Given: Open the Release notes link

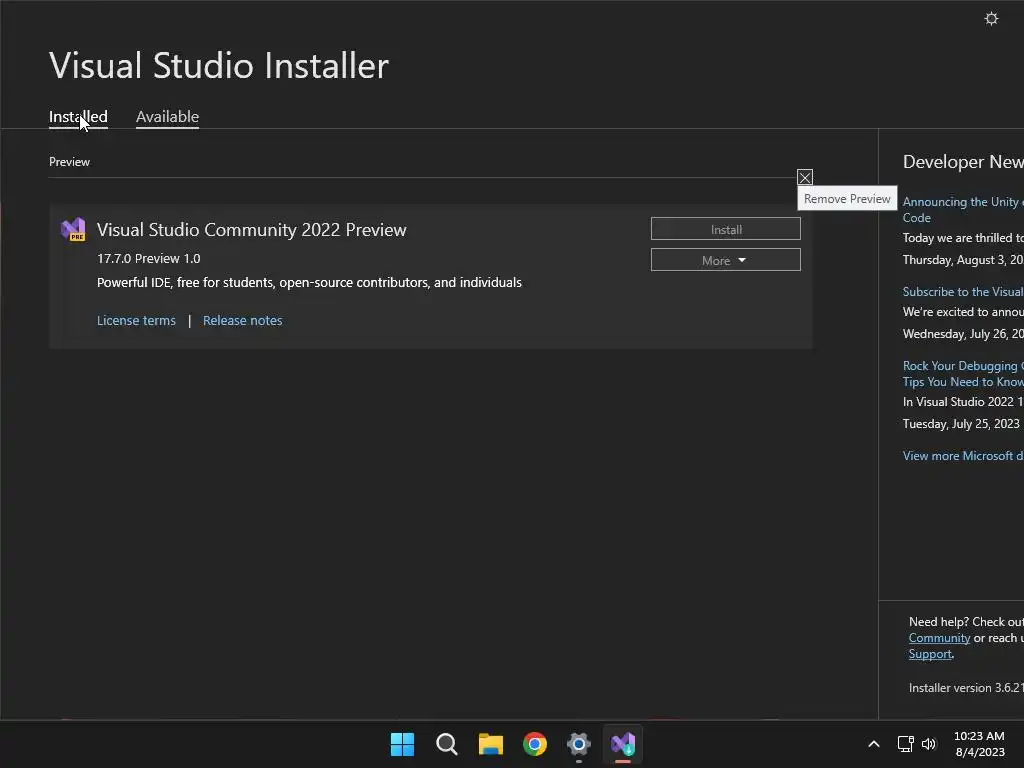Looking at the screenshot, I should [242, 321].
